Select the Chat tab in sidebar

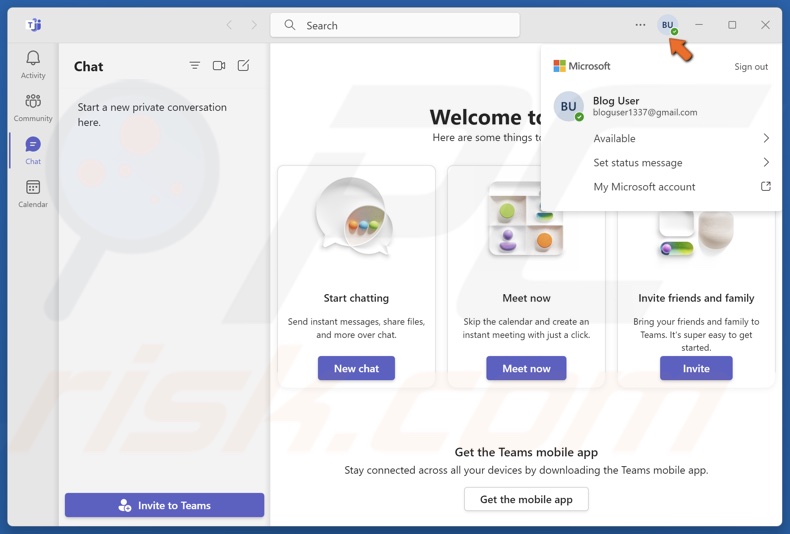tap(33, 149)
